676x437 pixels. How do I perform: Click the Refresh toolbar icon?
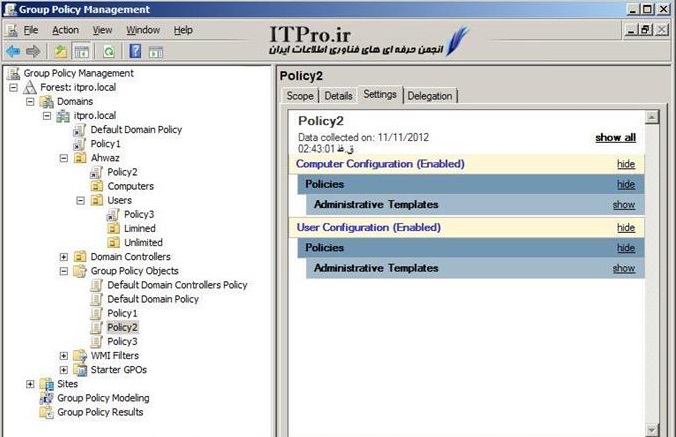coord(108,51)
